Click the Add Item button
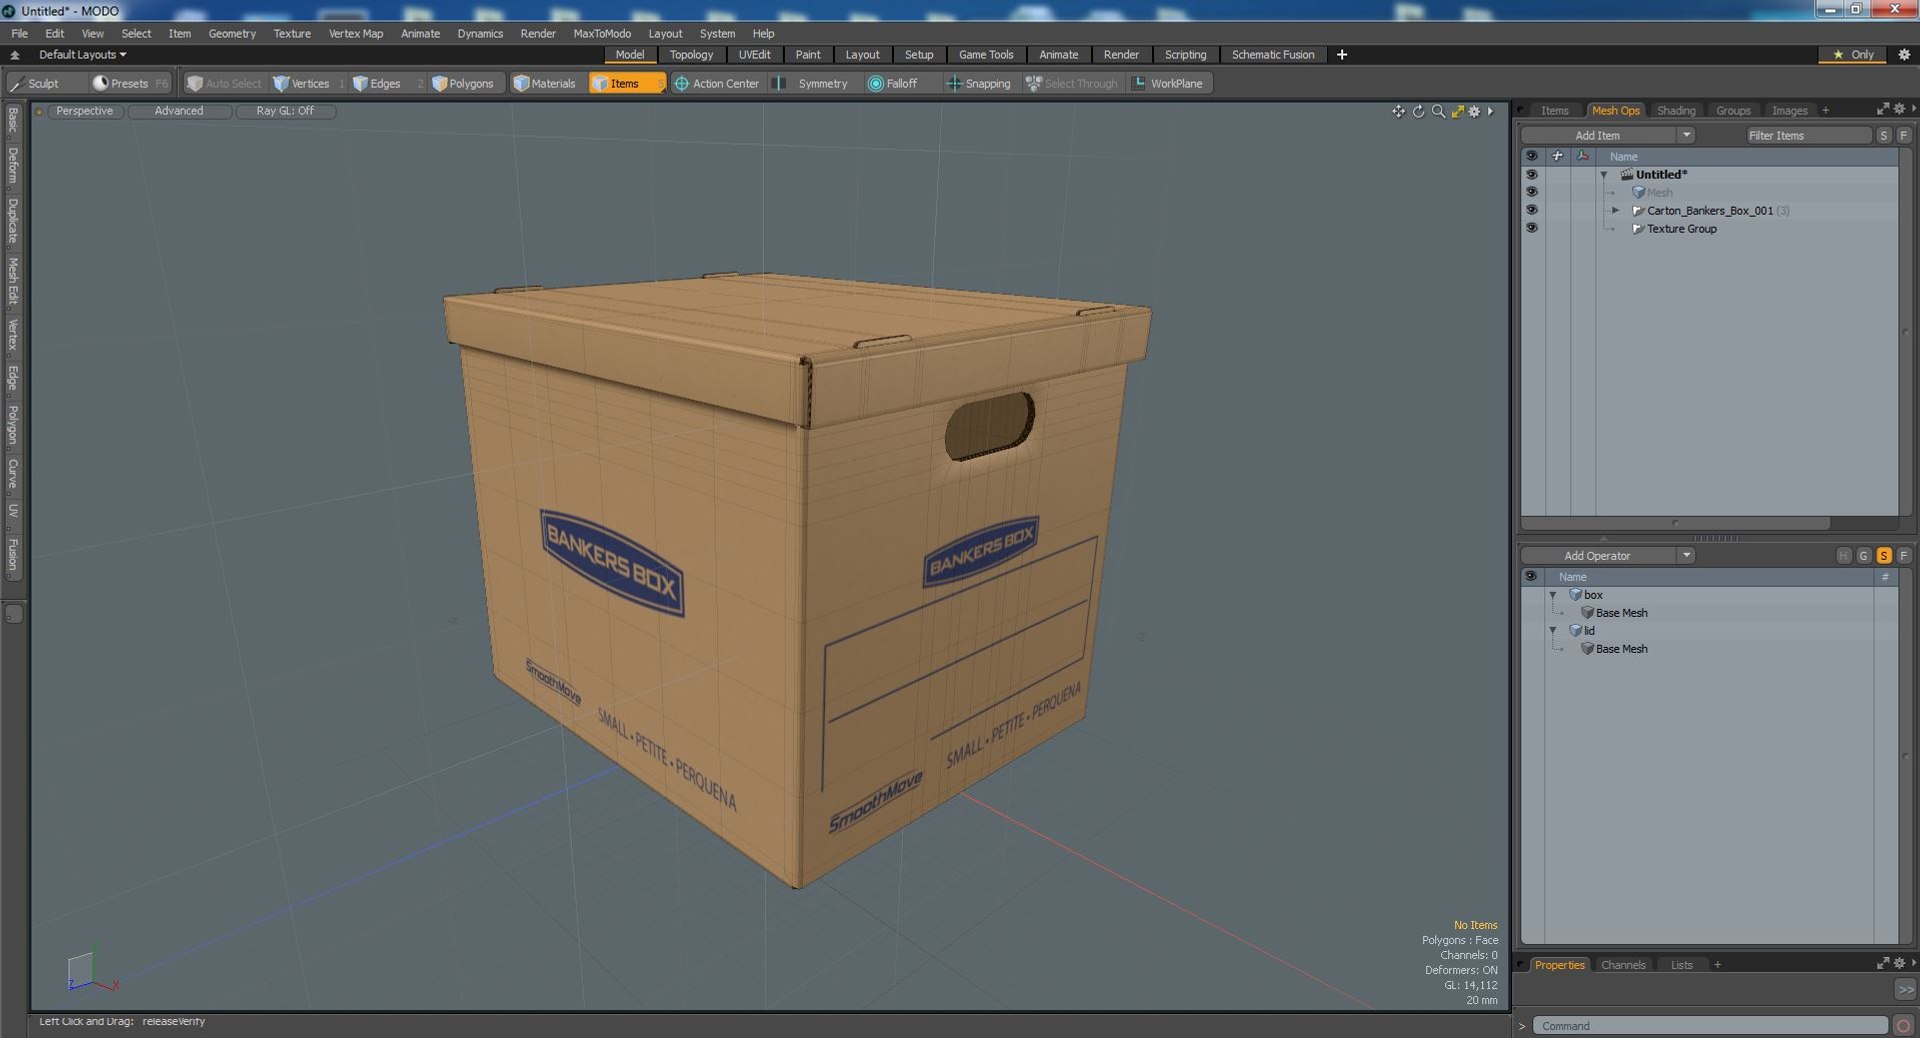 [x=1598, y=135]
